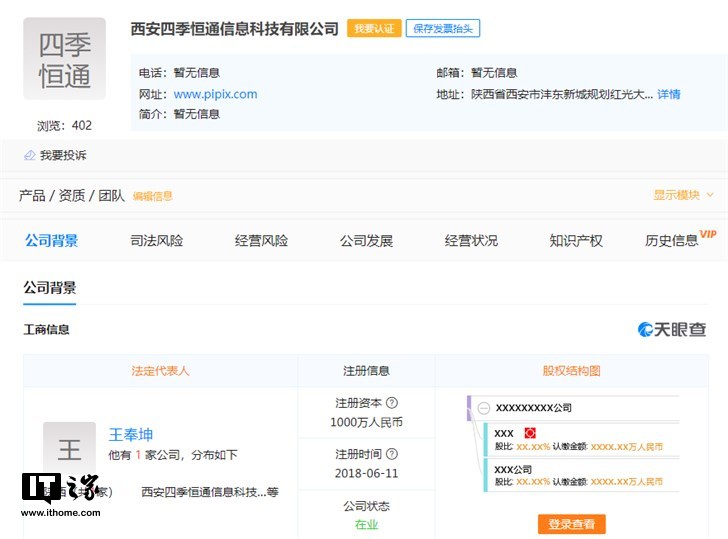Viewport: 728px width, 539px height.
Task: Open the www.pipix.com website link
Action: coord(215,94)
